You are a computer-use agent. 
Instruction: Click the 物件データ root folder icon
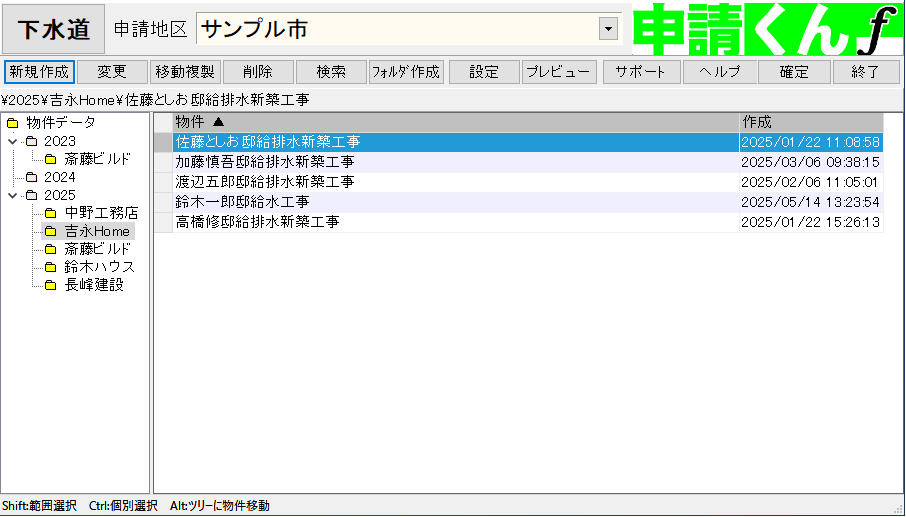click(x=12, y=123)
